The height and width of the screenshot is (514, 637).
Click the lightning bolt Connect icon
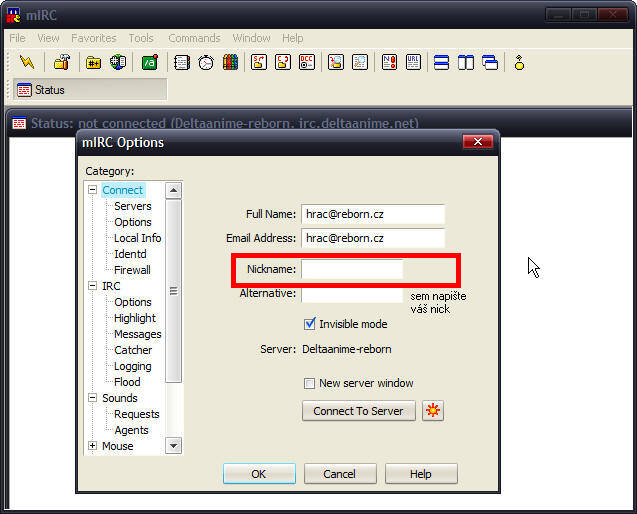(x=26, y=62)
